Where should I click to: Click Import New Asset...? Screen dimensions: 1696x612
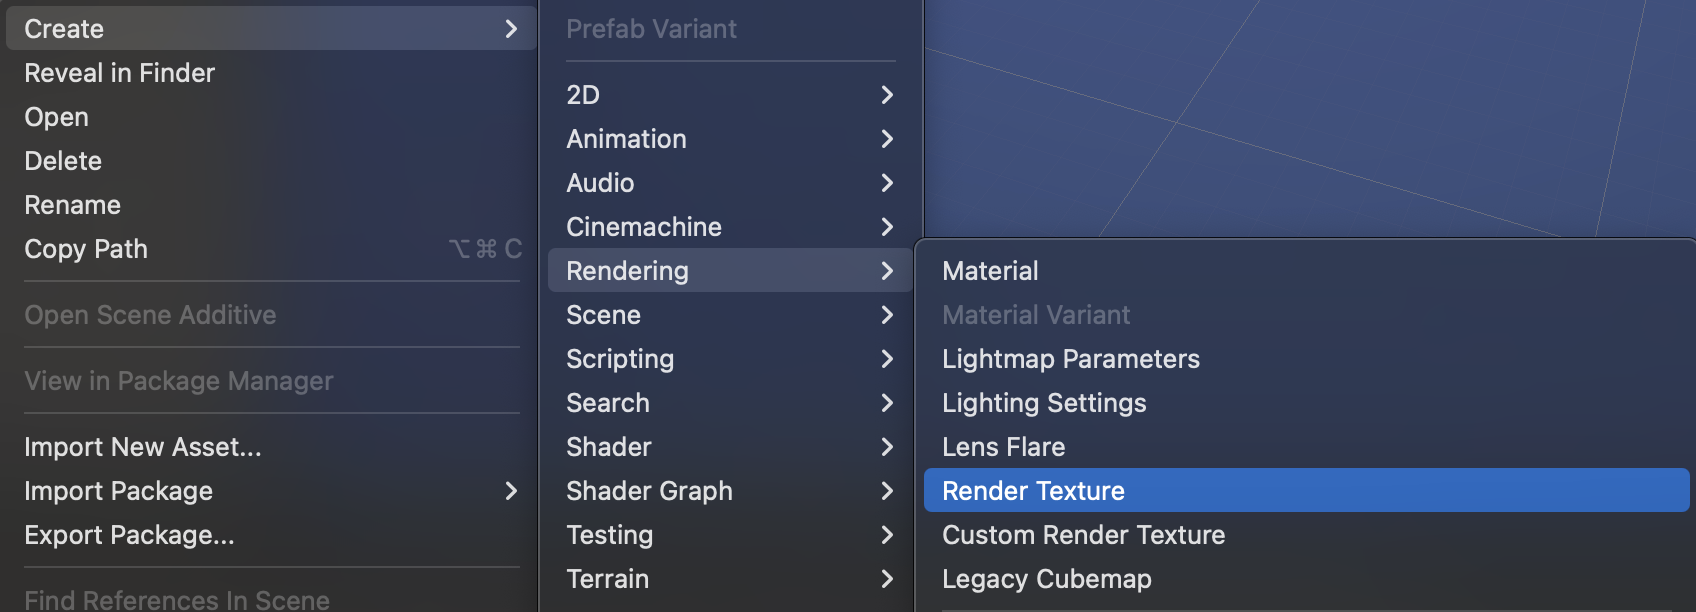(x=142, y=446)
